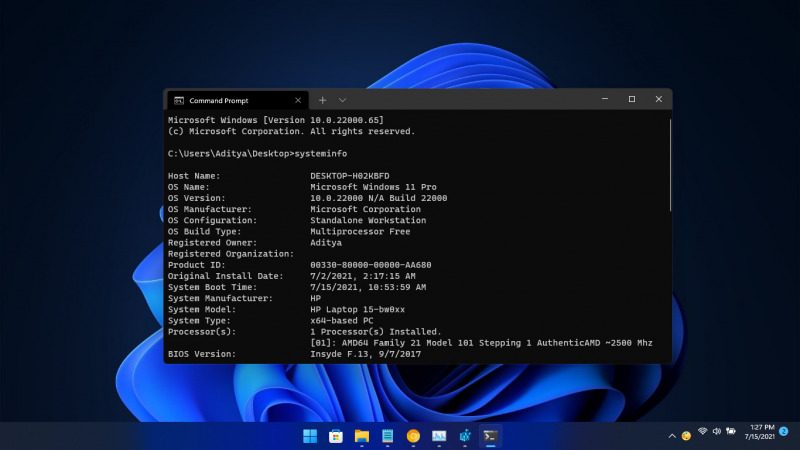The width and height of the screenshot is (800, 450).
Task: Click the 'Registered Organization:' label
Action: pyautogui.click(x=231, y=254)
